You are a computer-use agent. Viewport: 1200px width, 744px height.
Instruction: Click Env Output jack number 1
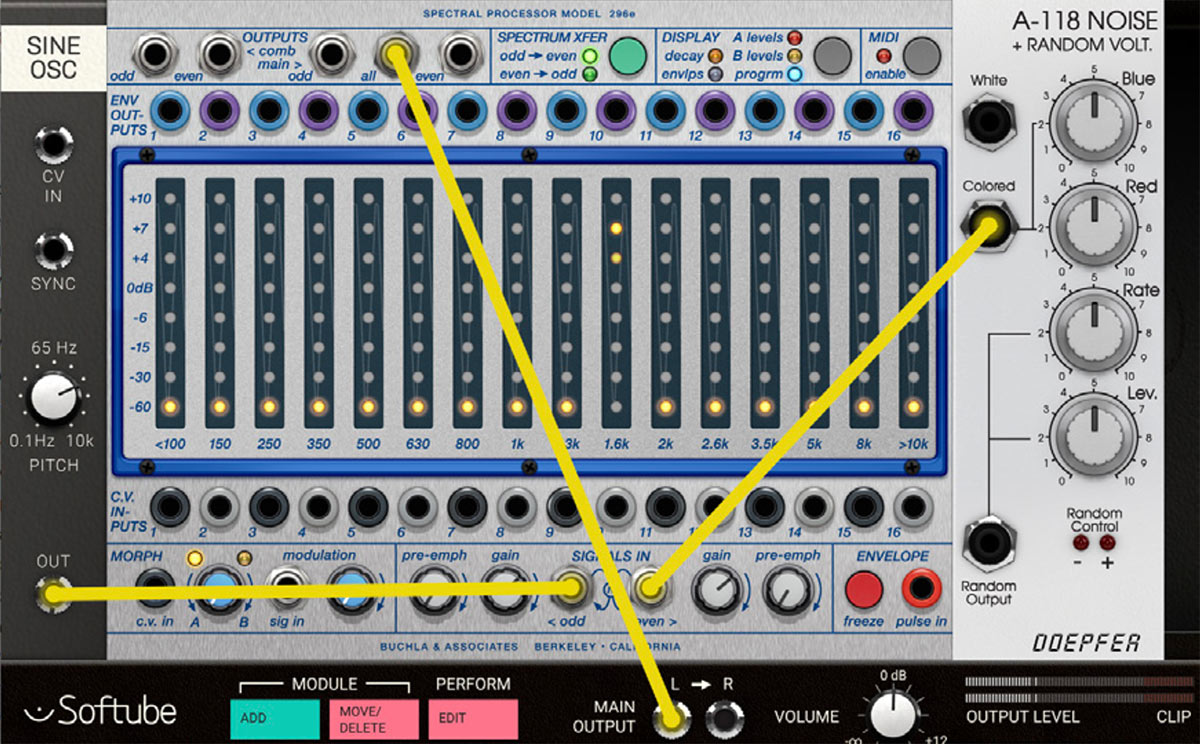click(x=171, y=109)
